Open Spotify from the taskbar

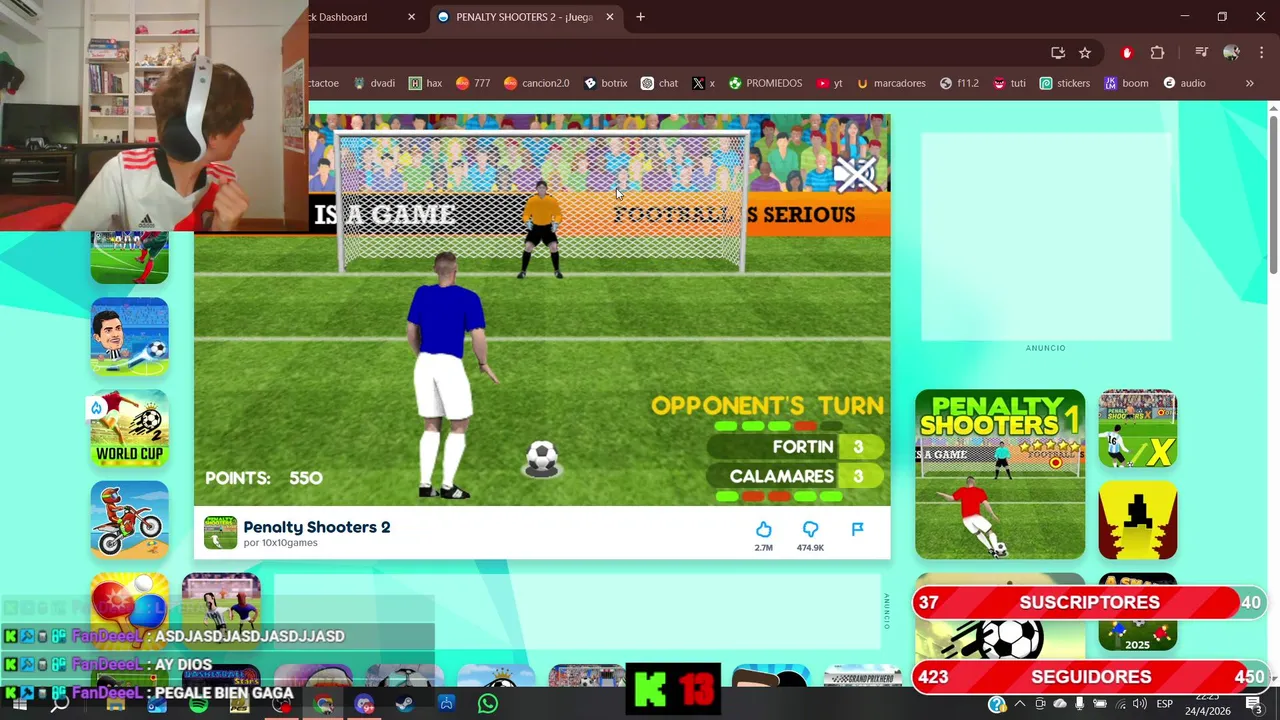pos(198,704)
